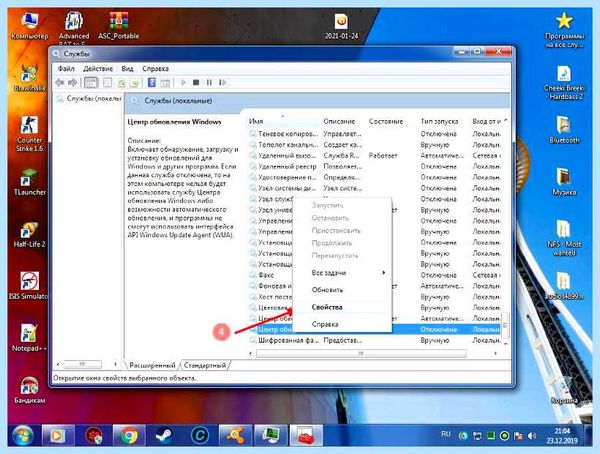Select the Удаленный вызов service row
This screenshot has height=454, width=600.
pyautogui.click(x=374, y=155)
